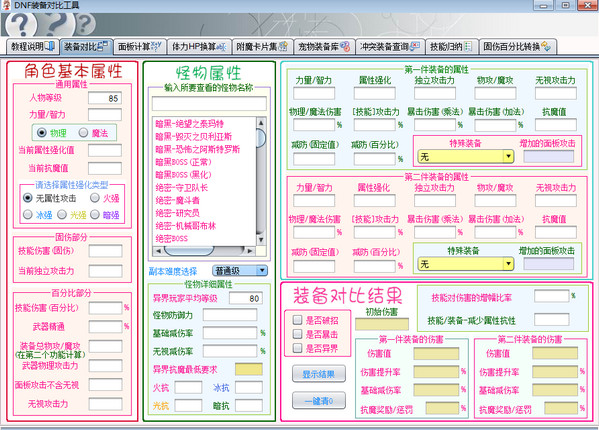This screenshot has height=430, width=599.
Task: Open the 冲突装备查询 tab
Action: (390, 47)
